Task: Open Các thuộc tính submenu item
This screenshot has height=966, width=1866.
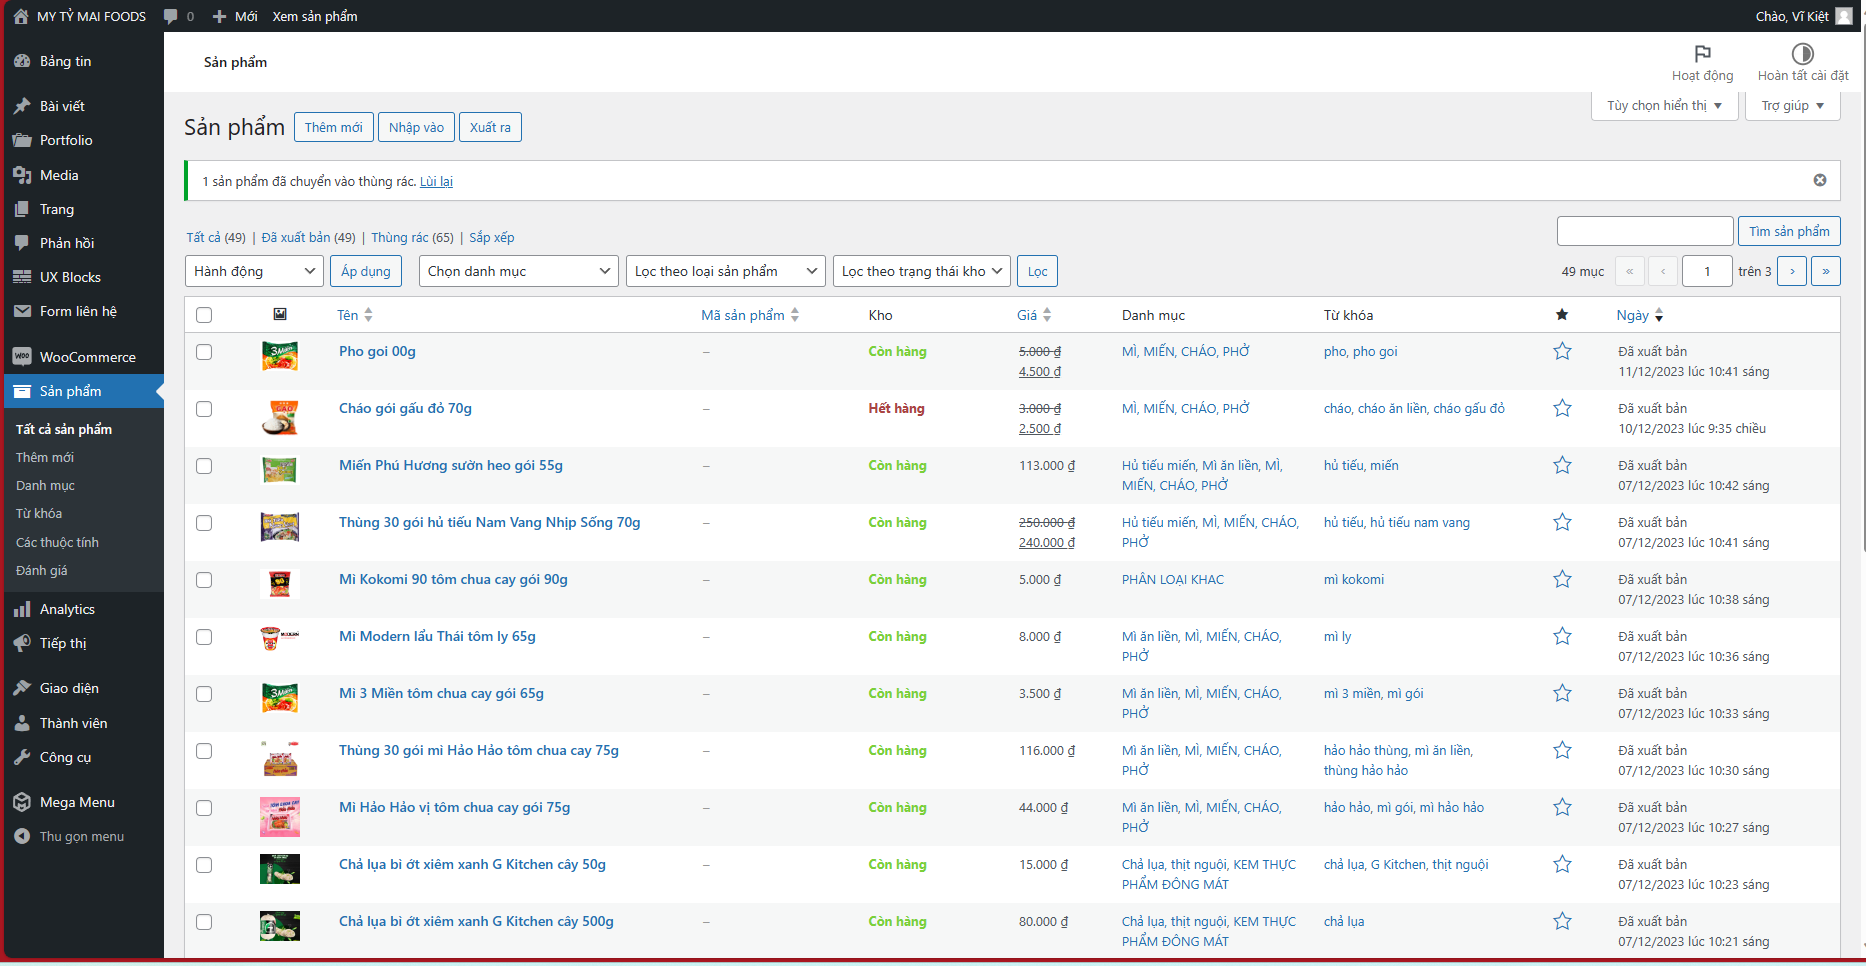Action: click(x=57, y=542)
